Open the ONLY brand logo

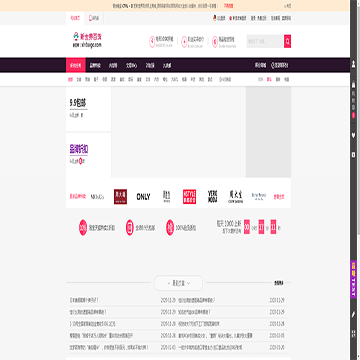click(x=143, y=197)
